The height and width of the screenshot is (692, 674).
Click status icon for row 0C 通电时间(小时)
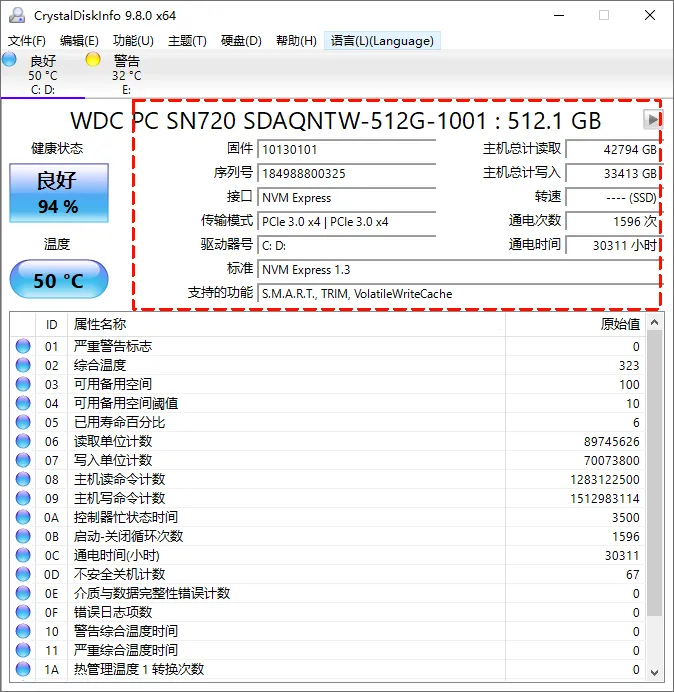tap(23, 555)
